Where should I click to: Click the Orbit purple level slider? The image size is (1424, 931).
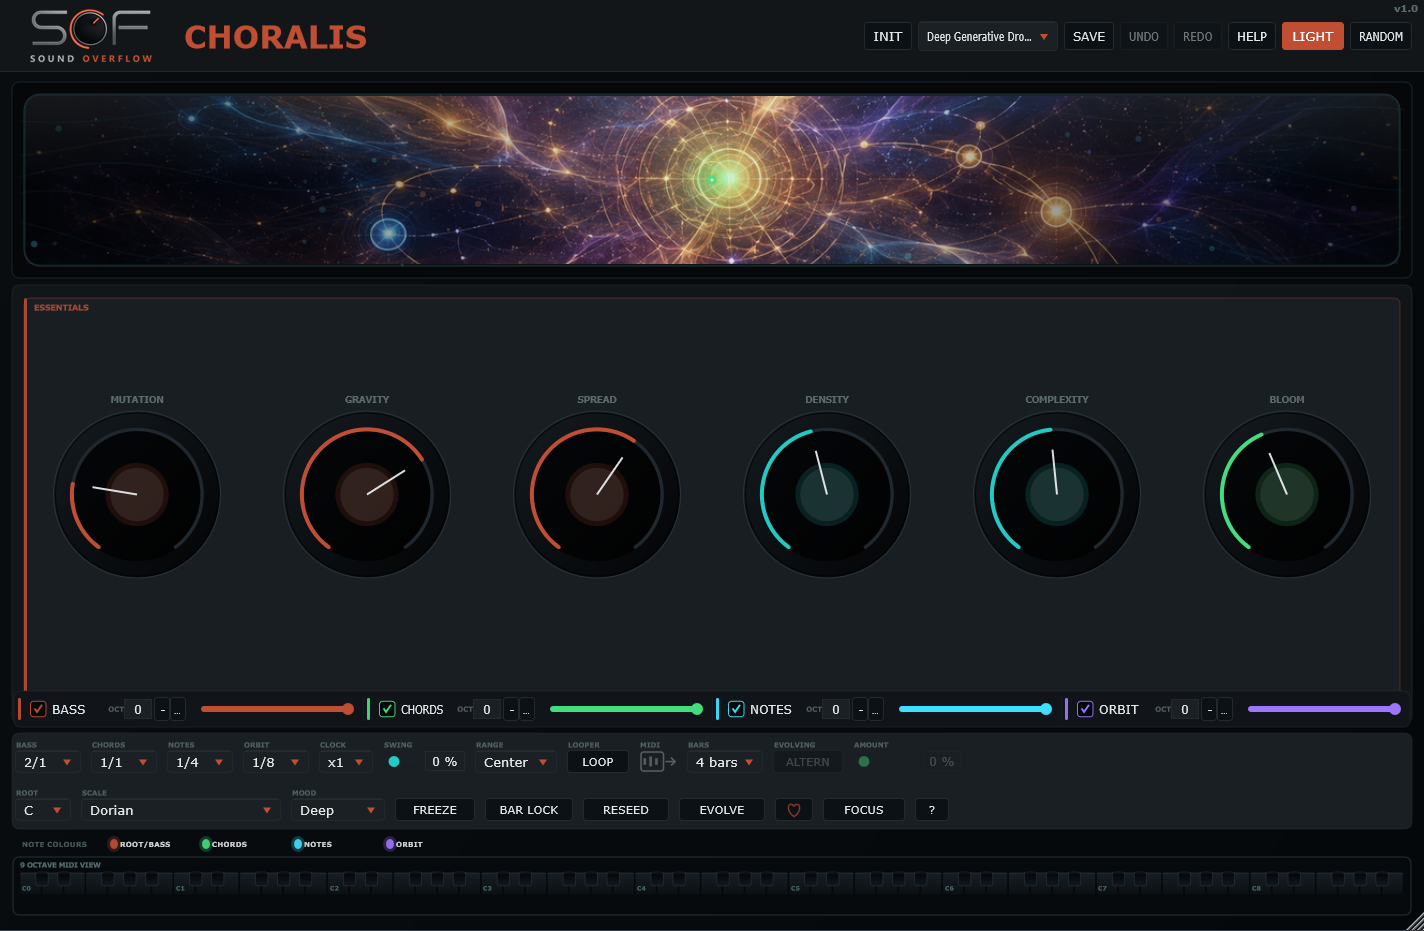(1324, 709)
